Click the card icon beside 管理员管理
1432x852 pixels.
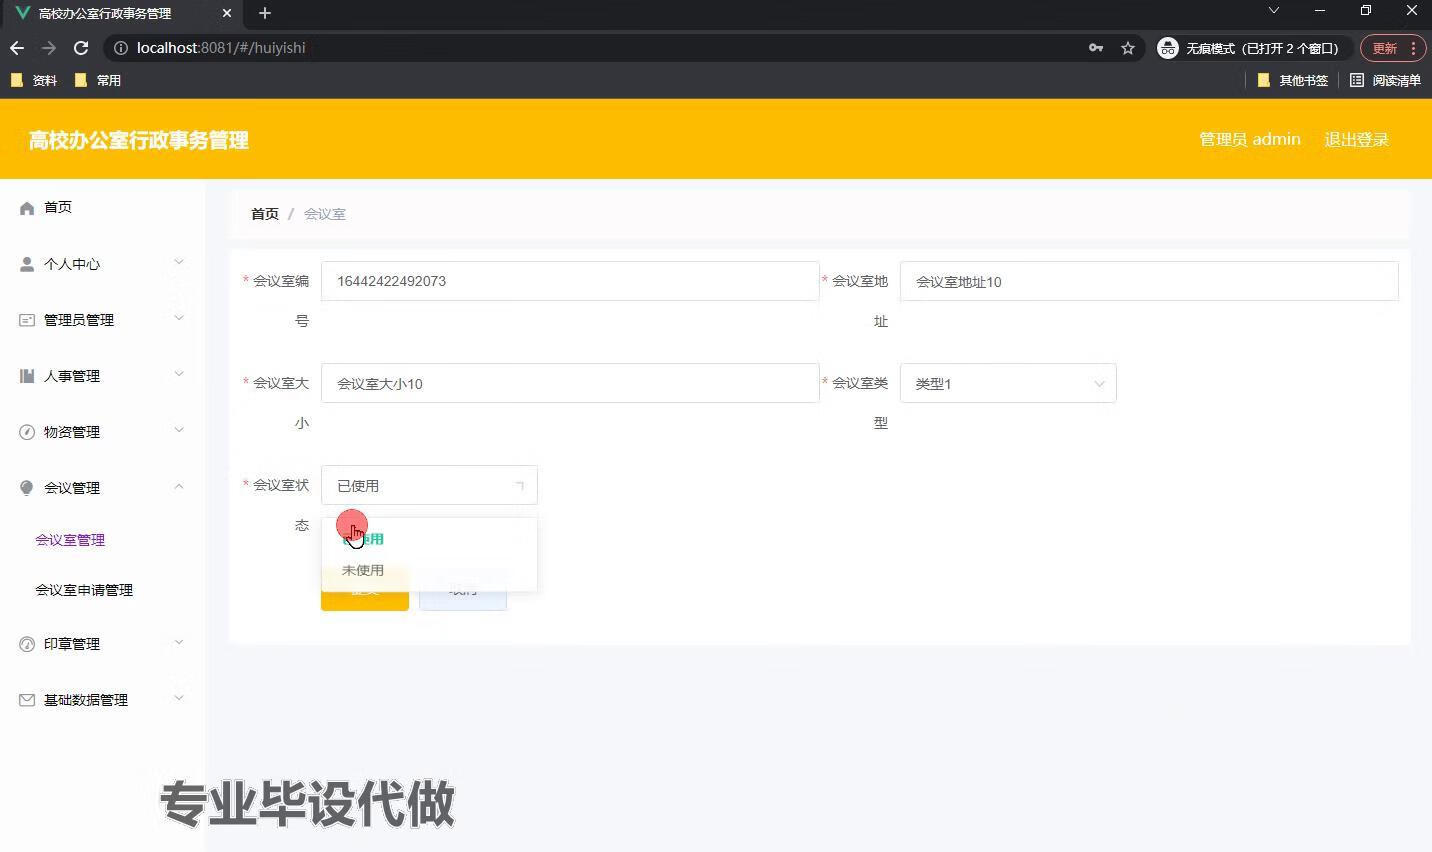pyautogui.click(x=27, y=320)
